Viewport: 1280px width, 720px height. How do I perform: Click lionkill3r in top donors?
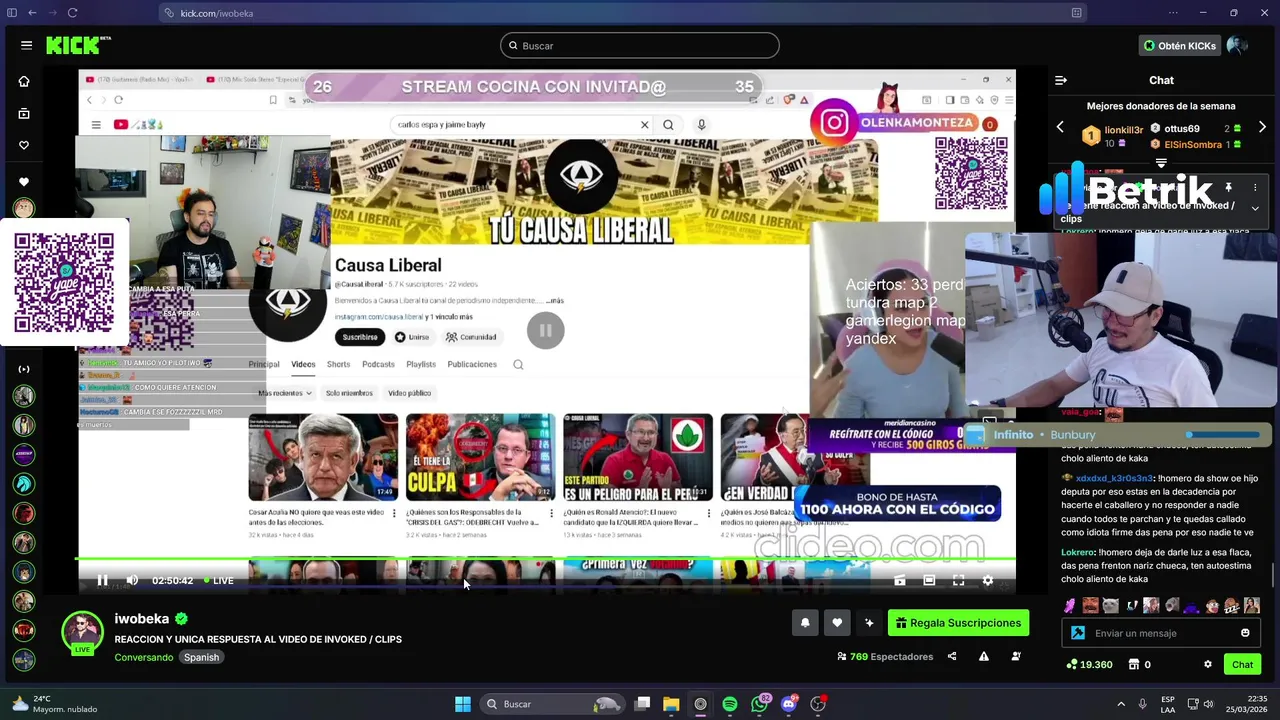click(1123, 130)
